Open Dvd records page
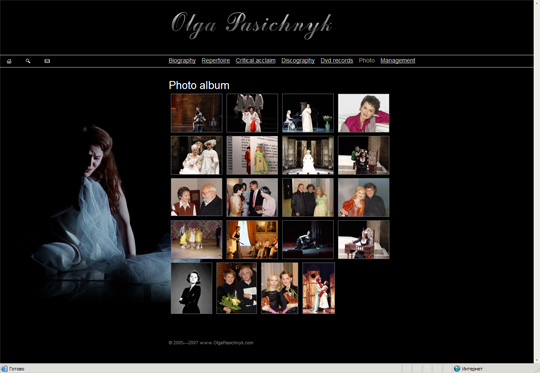540x373 pixels. pyautogui.click(x=337, y=61)
